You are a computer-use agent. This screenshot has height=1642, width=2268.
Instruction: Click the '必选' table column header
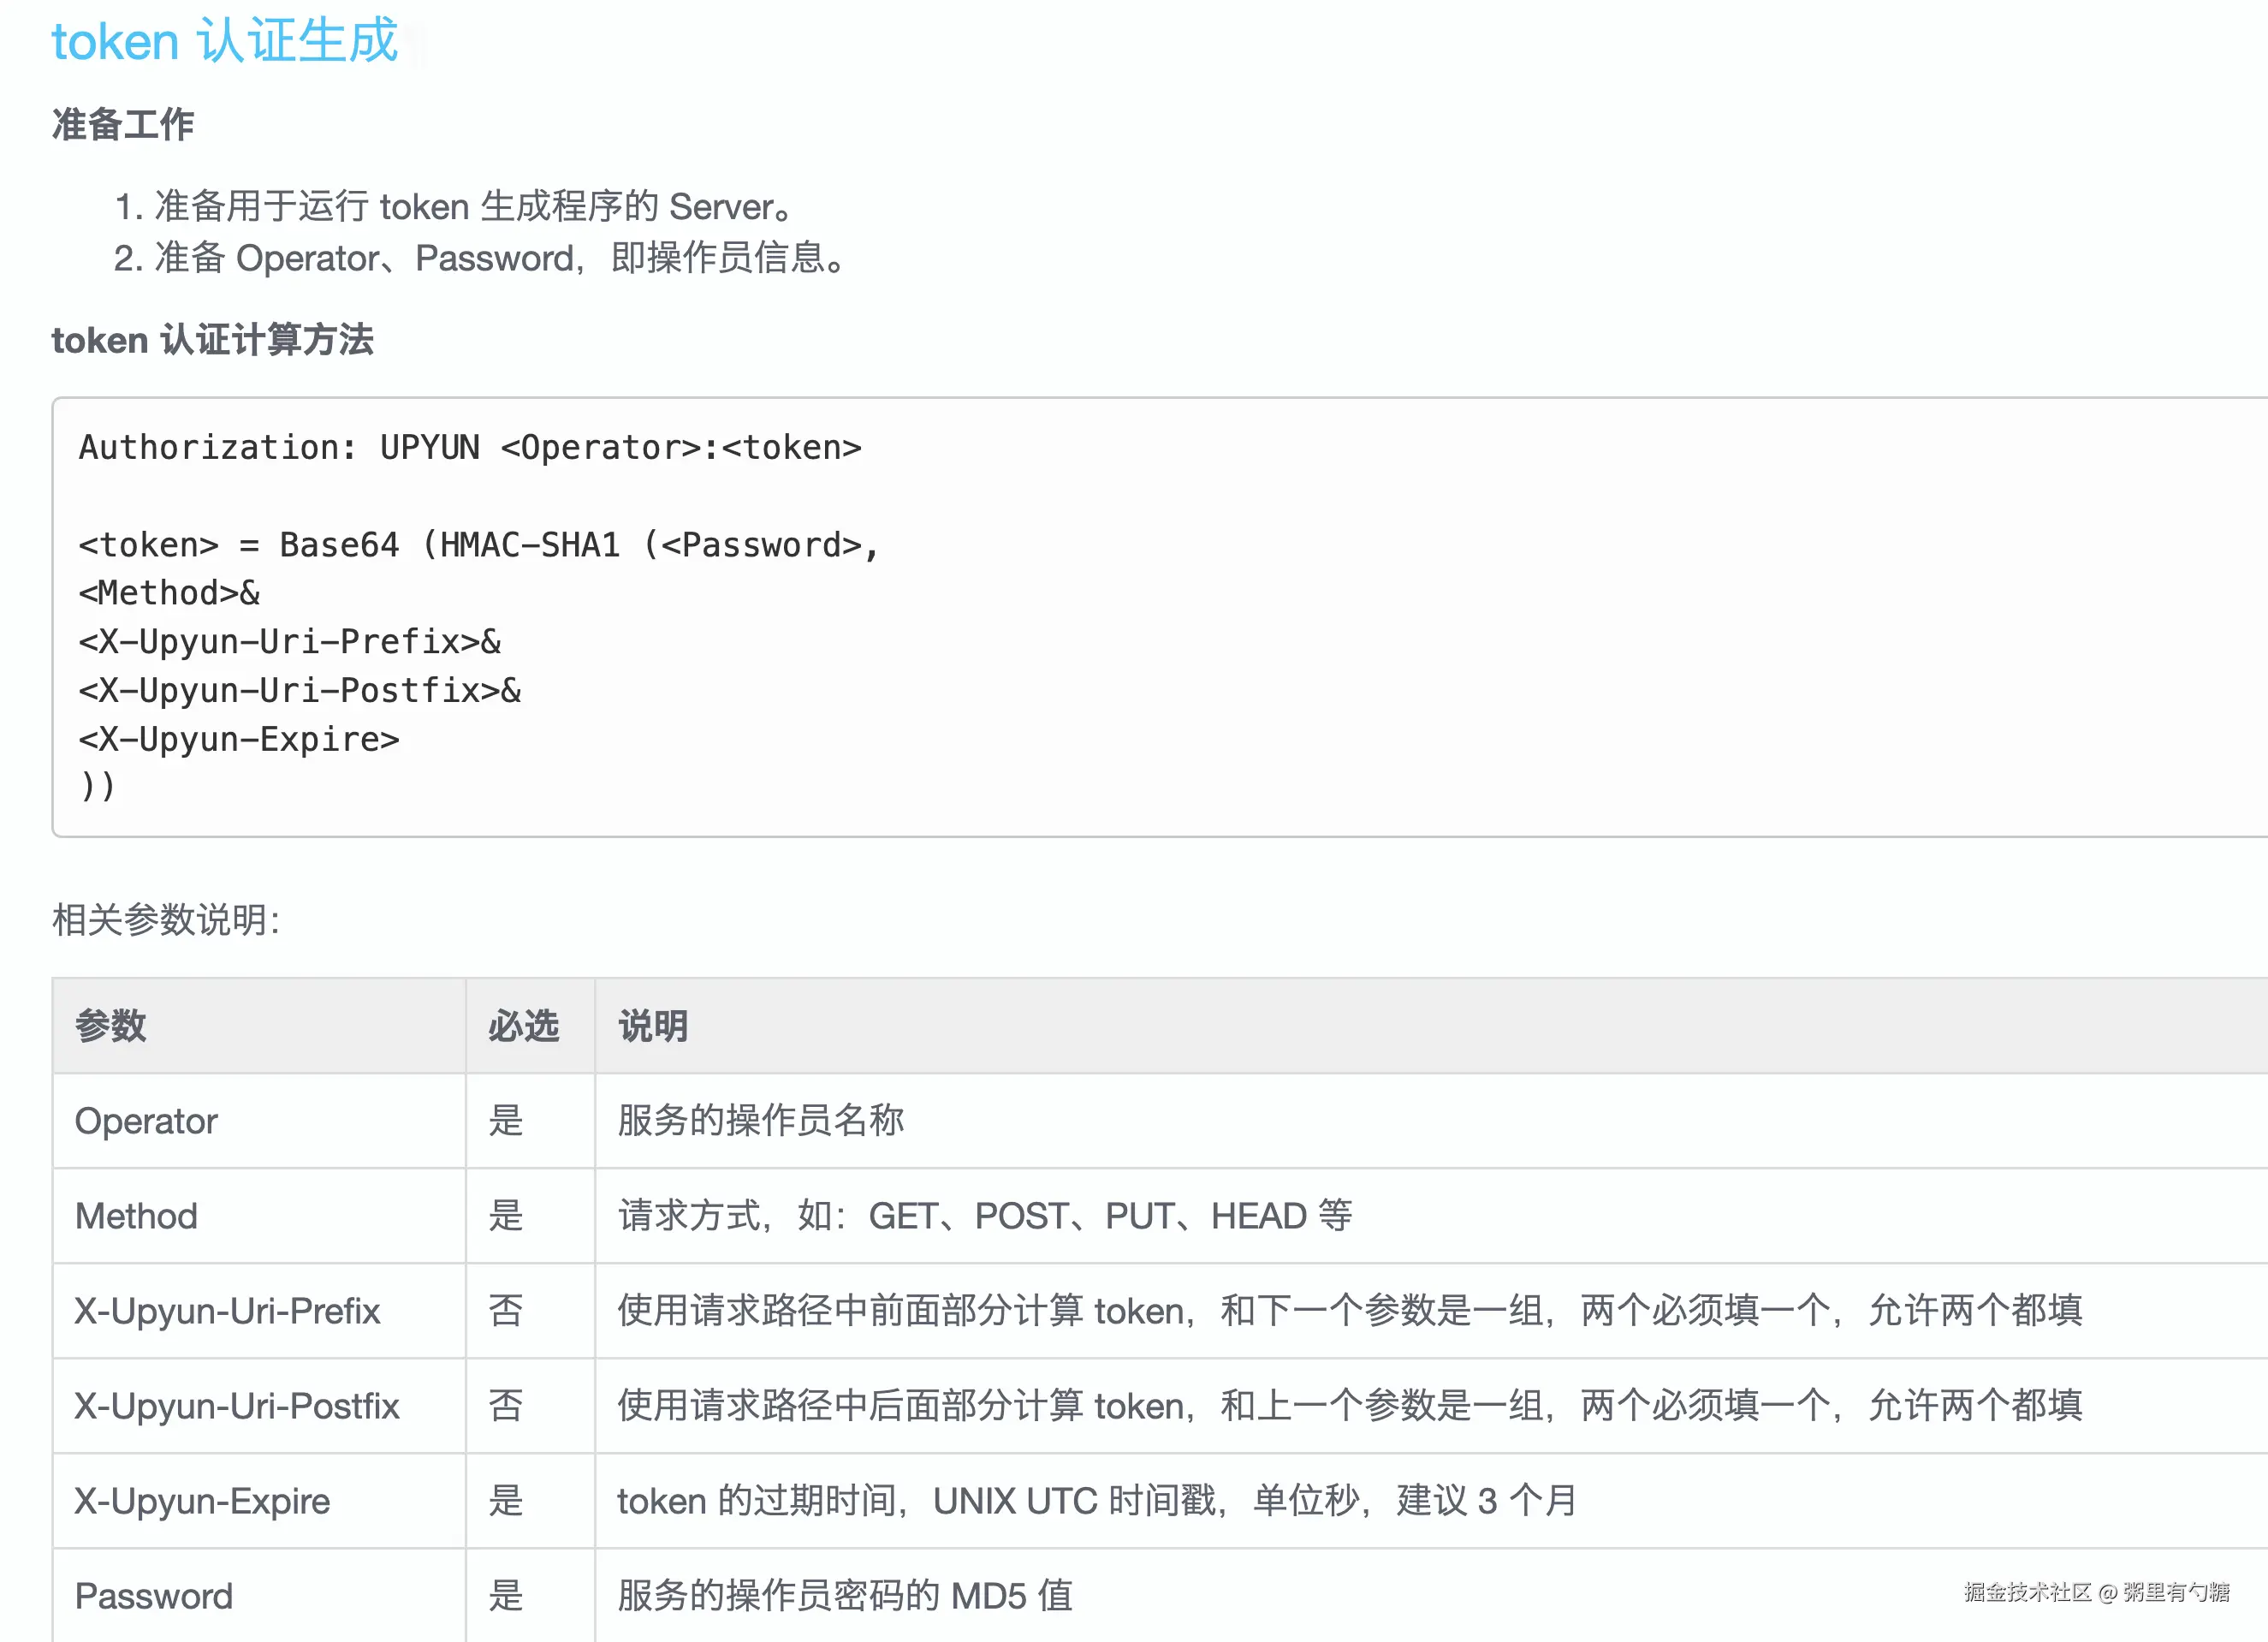[523, 1026]
